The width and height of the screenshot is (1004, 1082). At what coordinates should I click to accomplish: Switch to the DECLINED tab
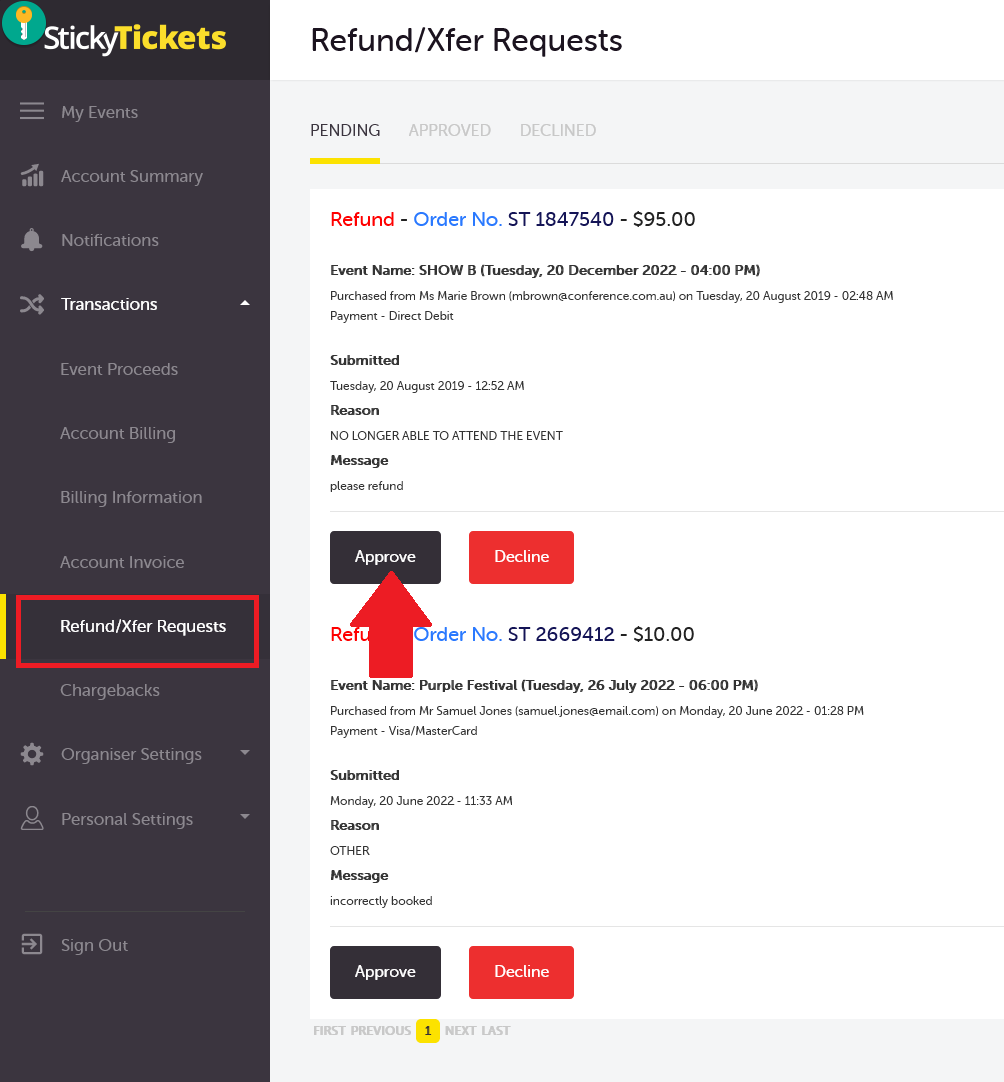point(557,130)
